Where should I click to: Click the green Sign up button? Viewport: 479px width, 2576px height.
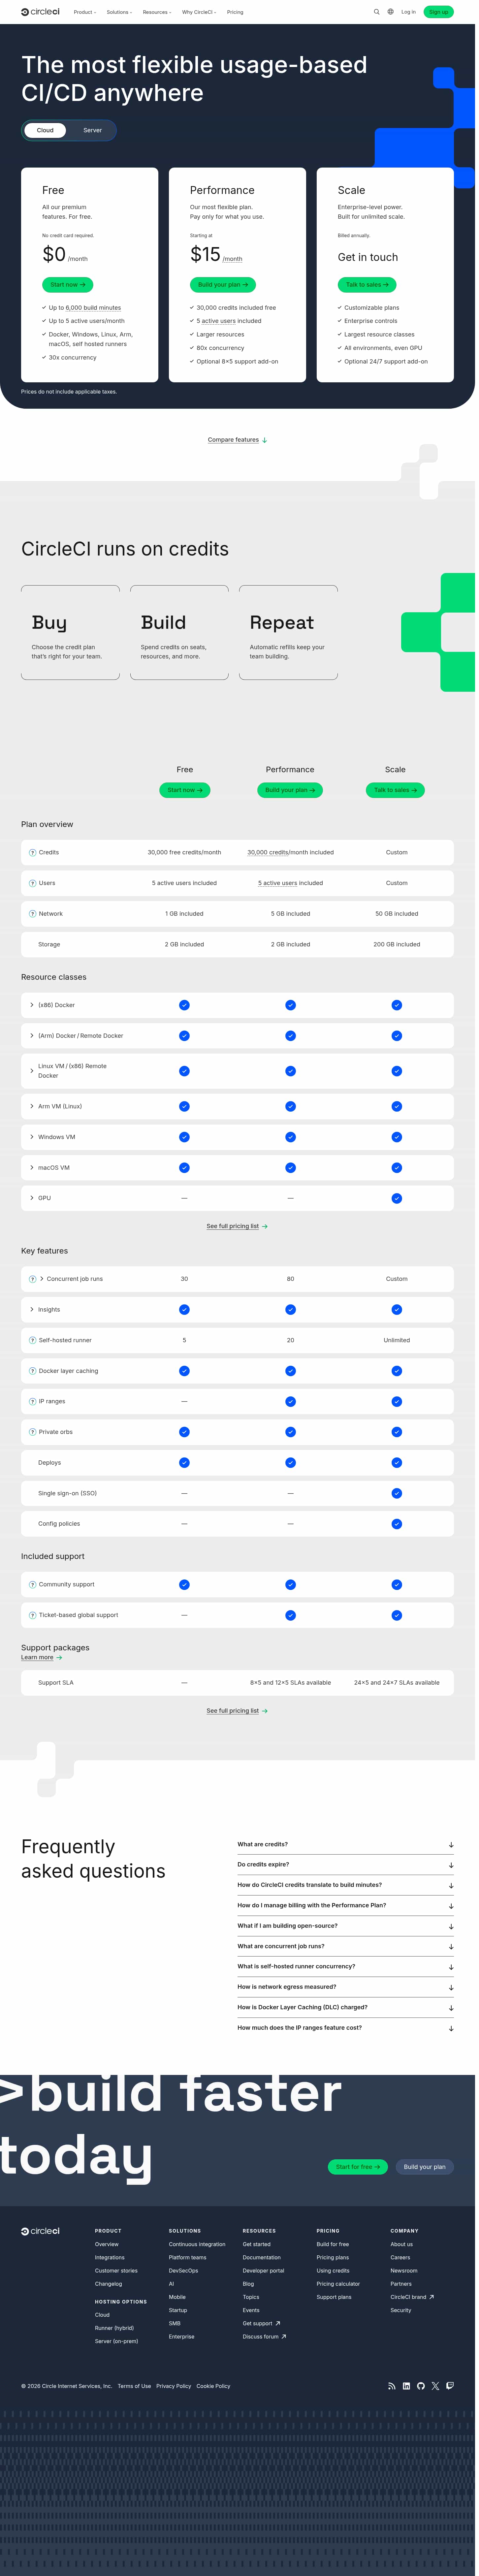[438, 12]
